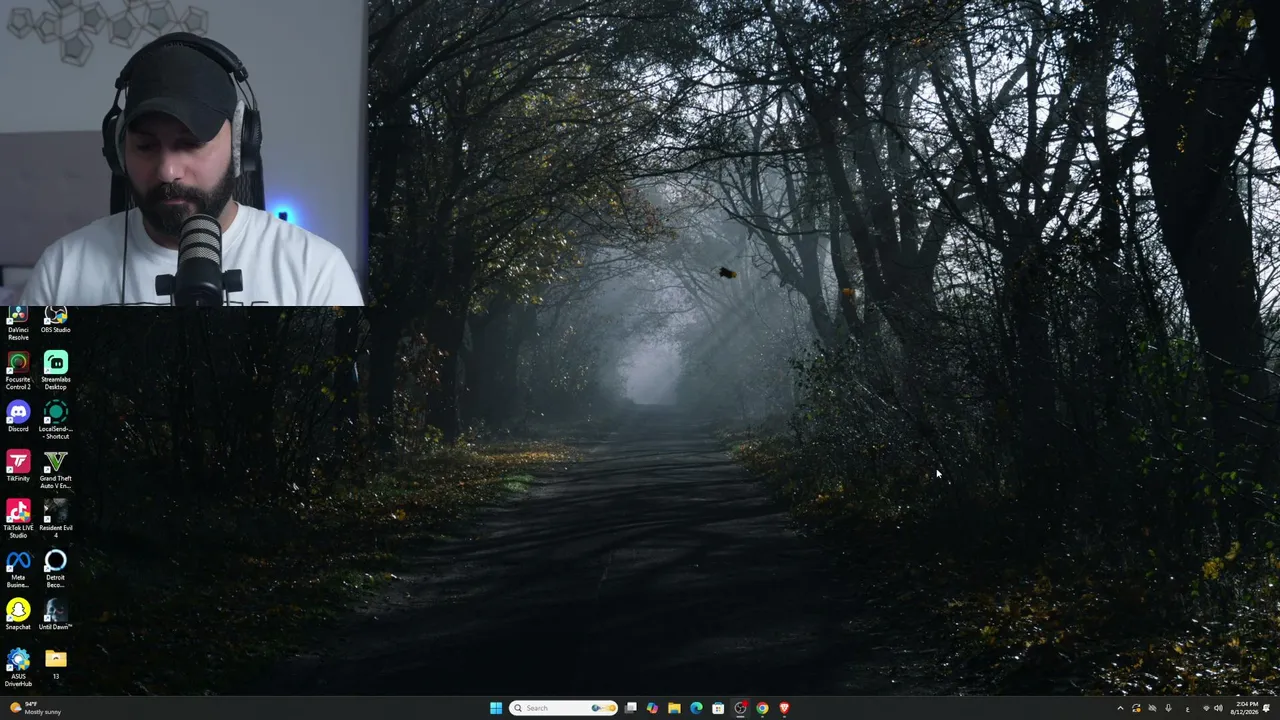Open File Explorer from the taskbar

pos(674,708)
